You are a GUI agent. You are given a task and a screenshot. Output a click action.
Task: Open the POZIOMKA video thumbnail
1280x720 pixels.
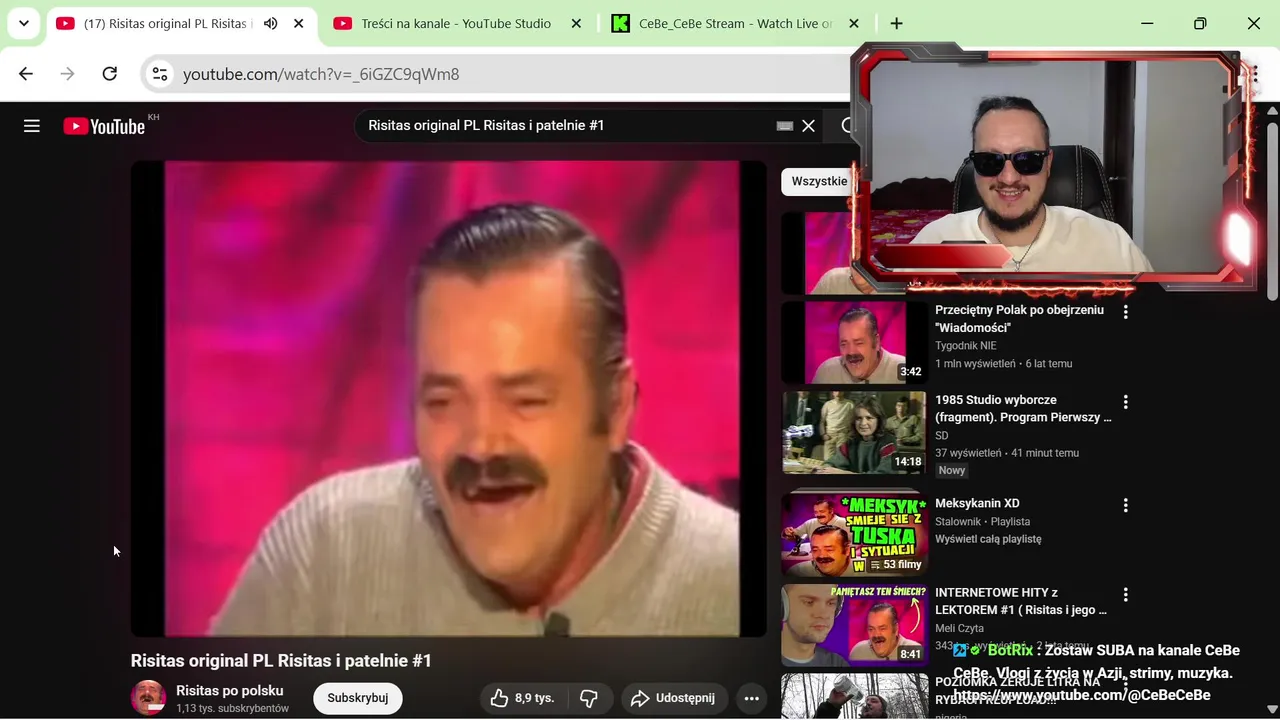point(854,696)
